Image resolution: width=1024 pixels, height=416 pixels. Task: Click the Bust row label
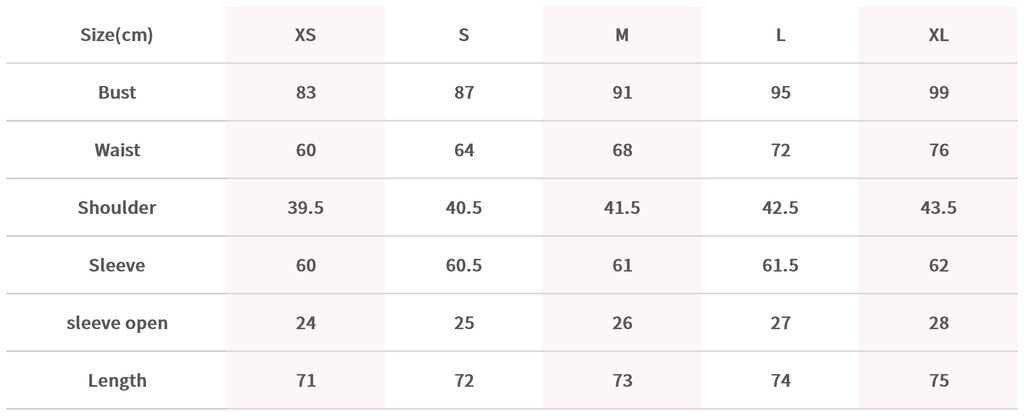[x=116, y=93]
